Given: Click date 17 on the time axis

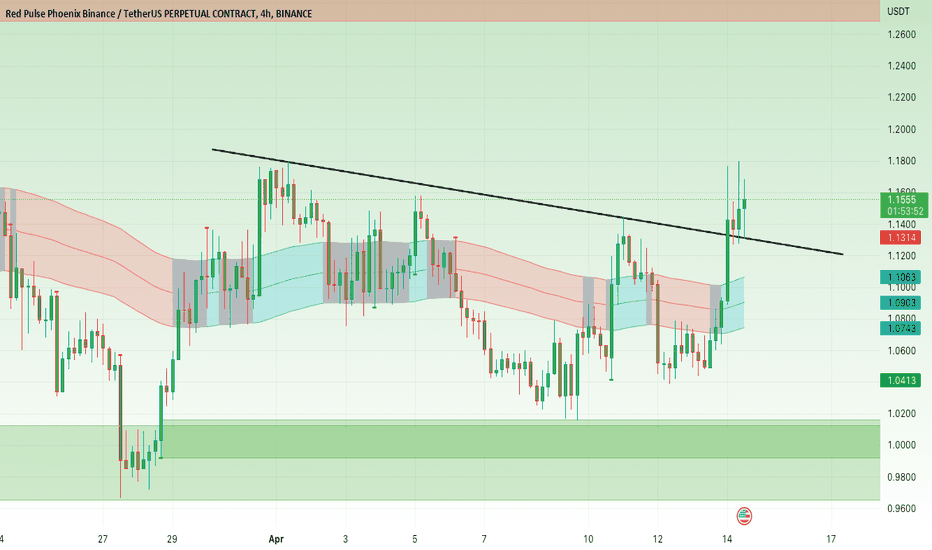Looking at the screenshot, I should coord(831,539).
